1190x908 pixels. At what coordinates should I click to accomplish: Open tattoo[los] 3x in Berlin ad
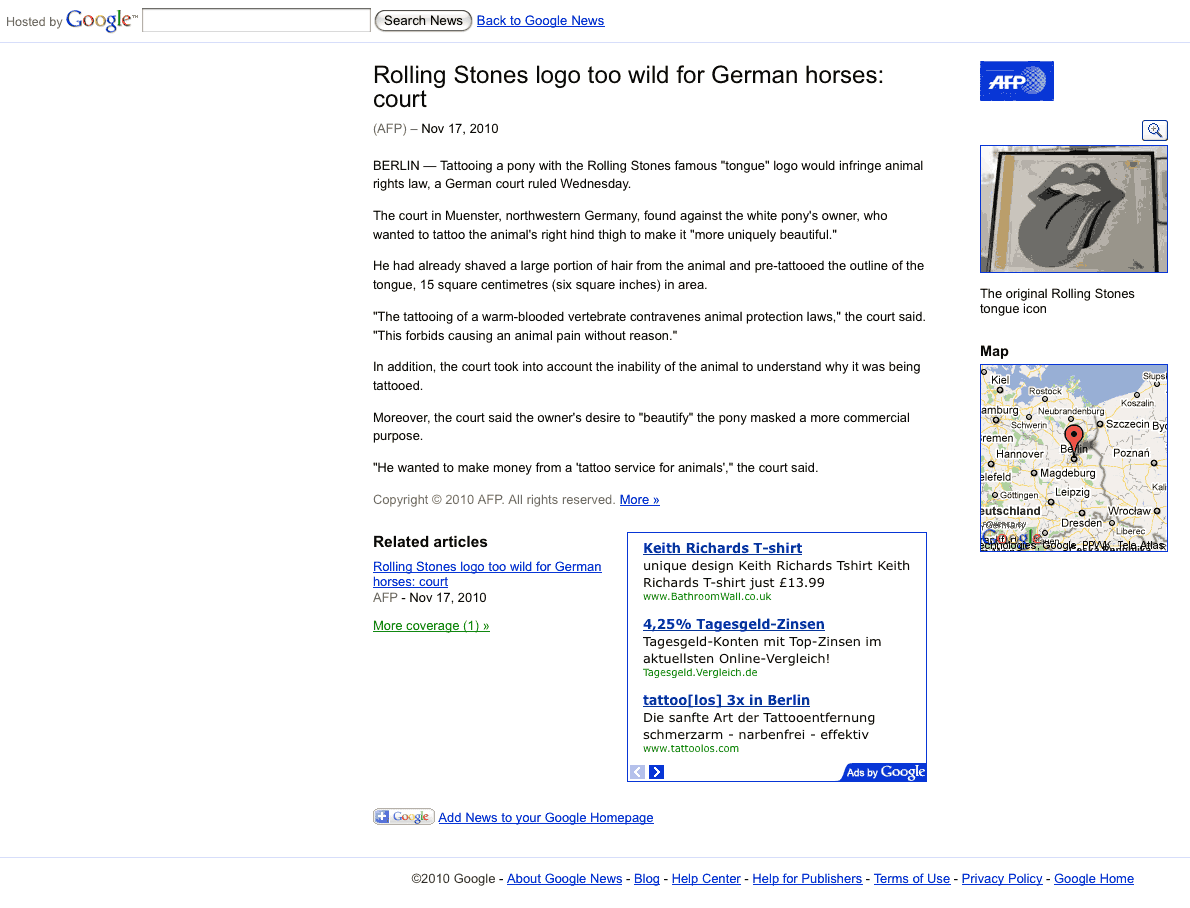(x=726, y=700)
